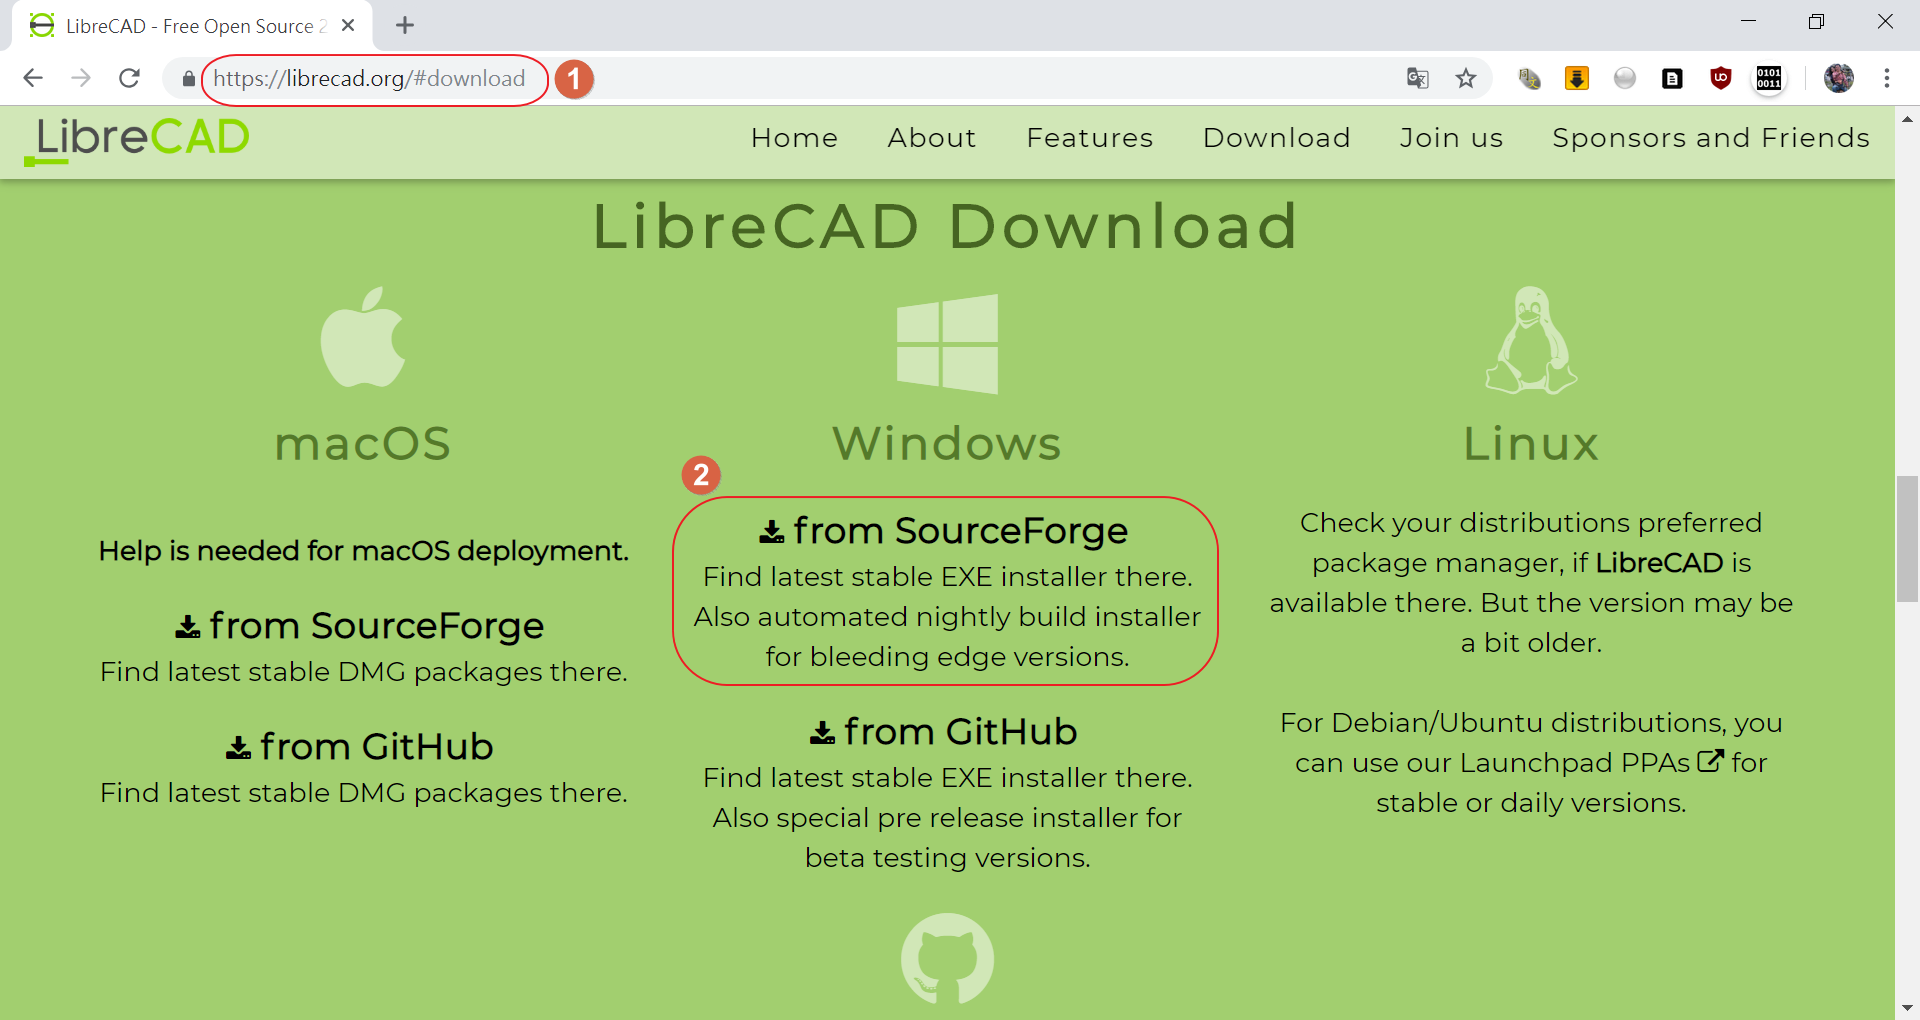Bookmark this page with the star icon
Screen dimensions: 1920x1020
1466,78
